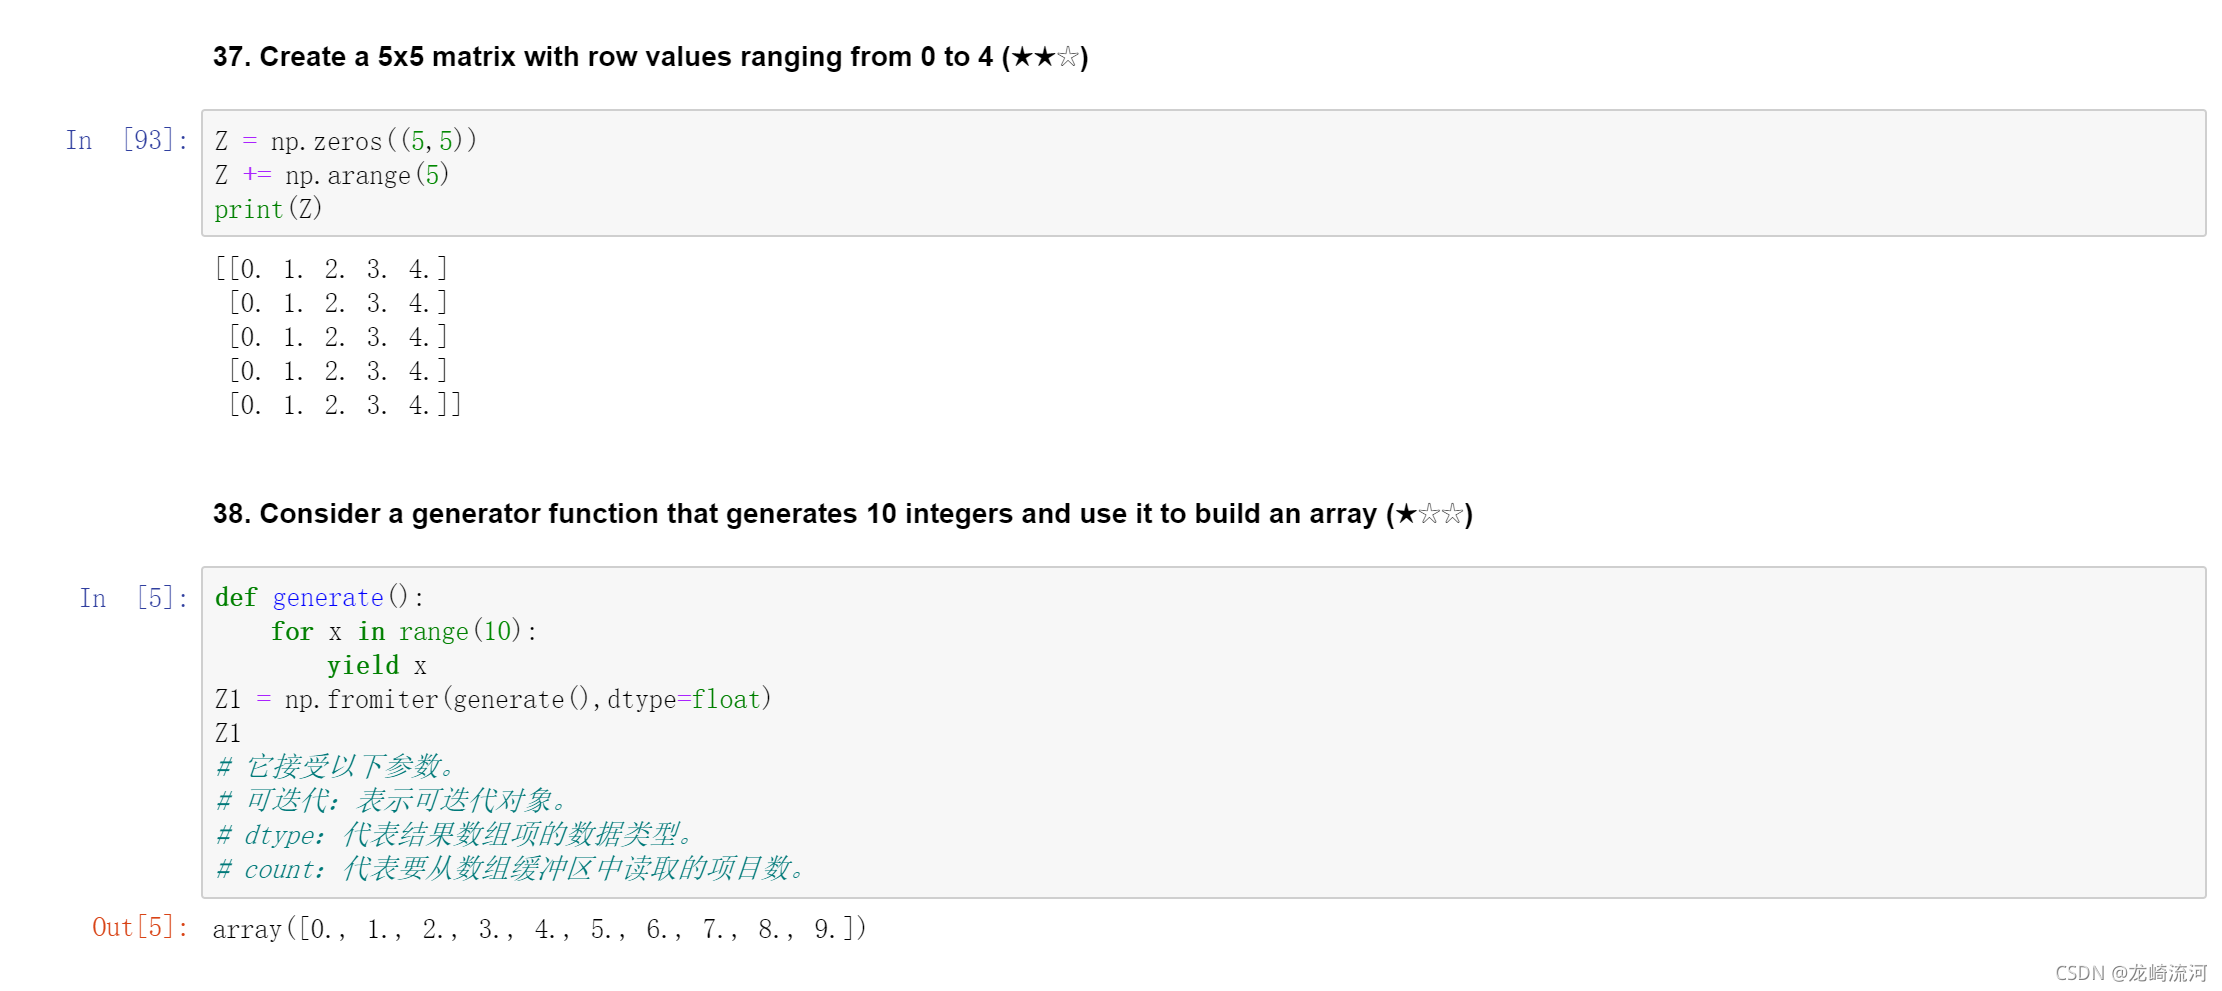Click the Out[5] output prompt
This screenshot has width=2222, height=991.
click(x=140, y=927)
